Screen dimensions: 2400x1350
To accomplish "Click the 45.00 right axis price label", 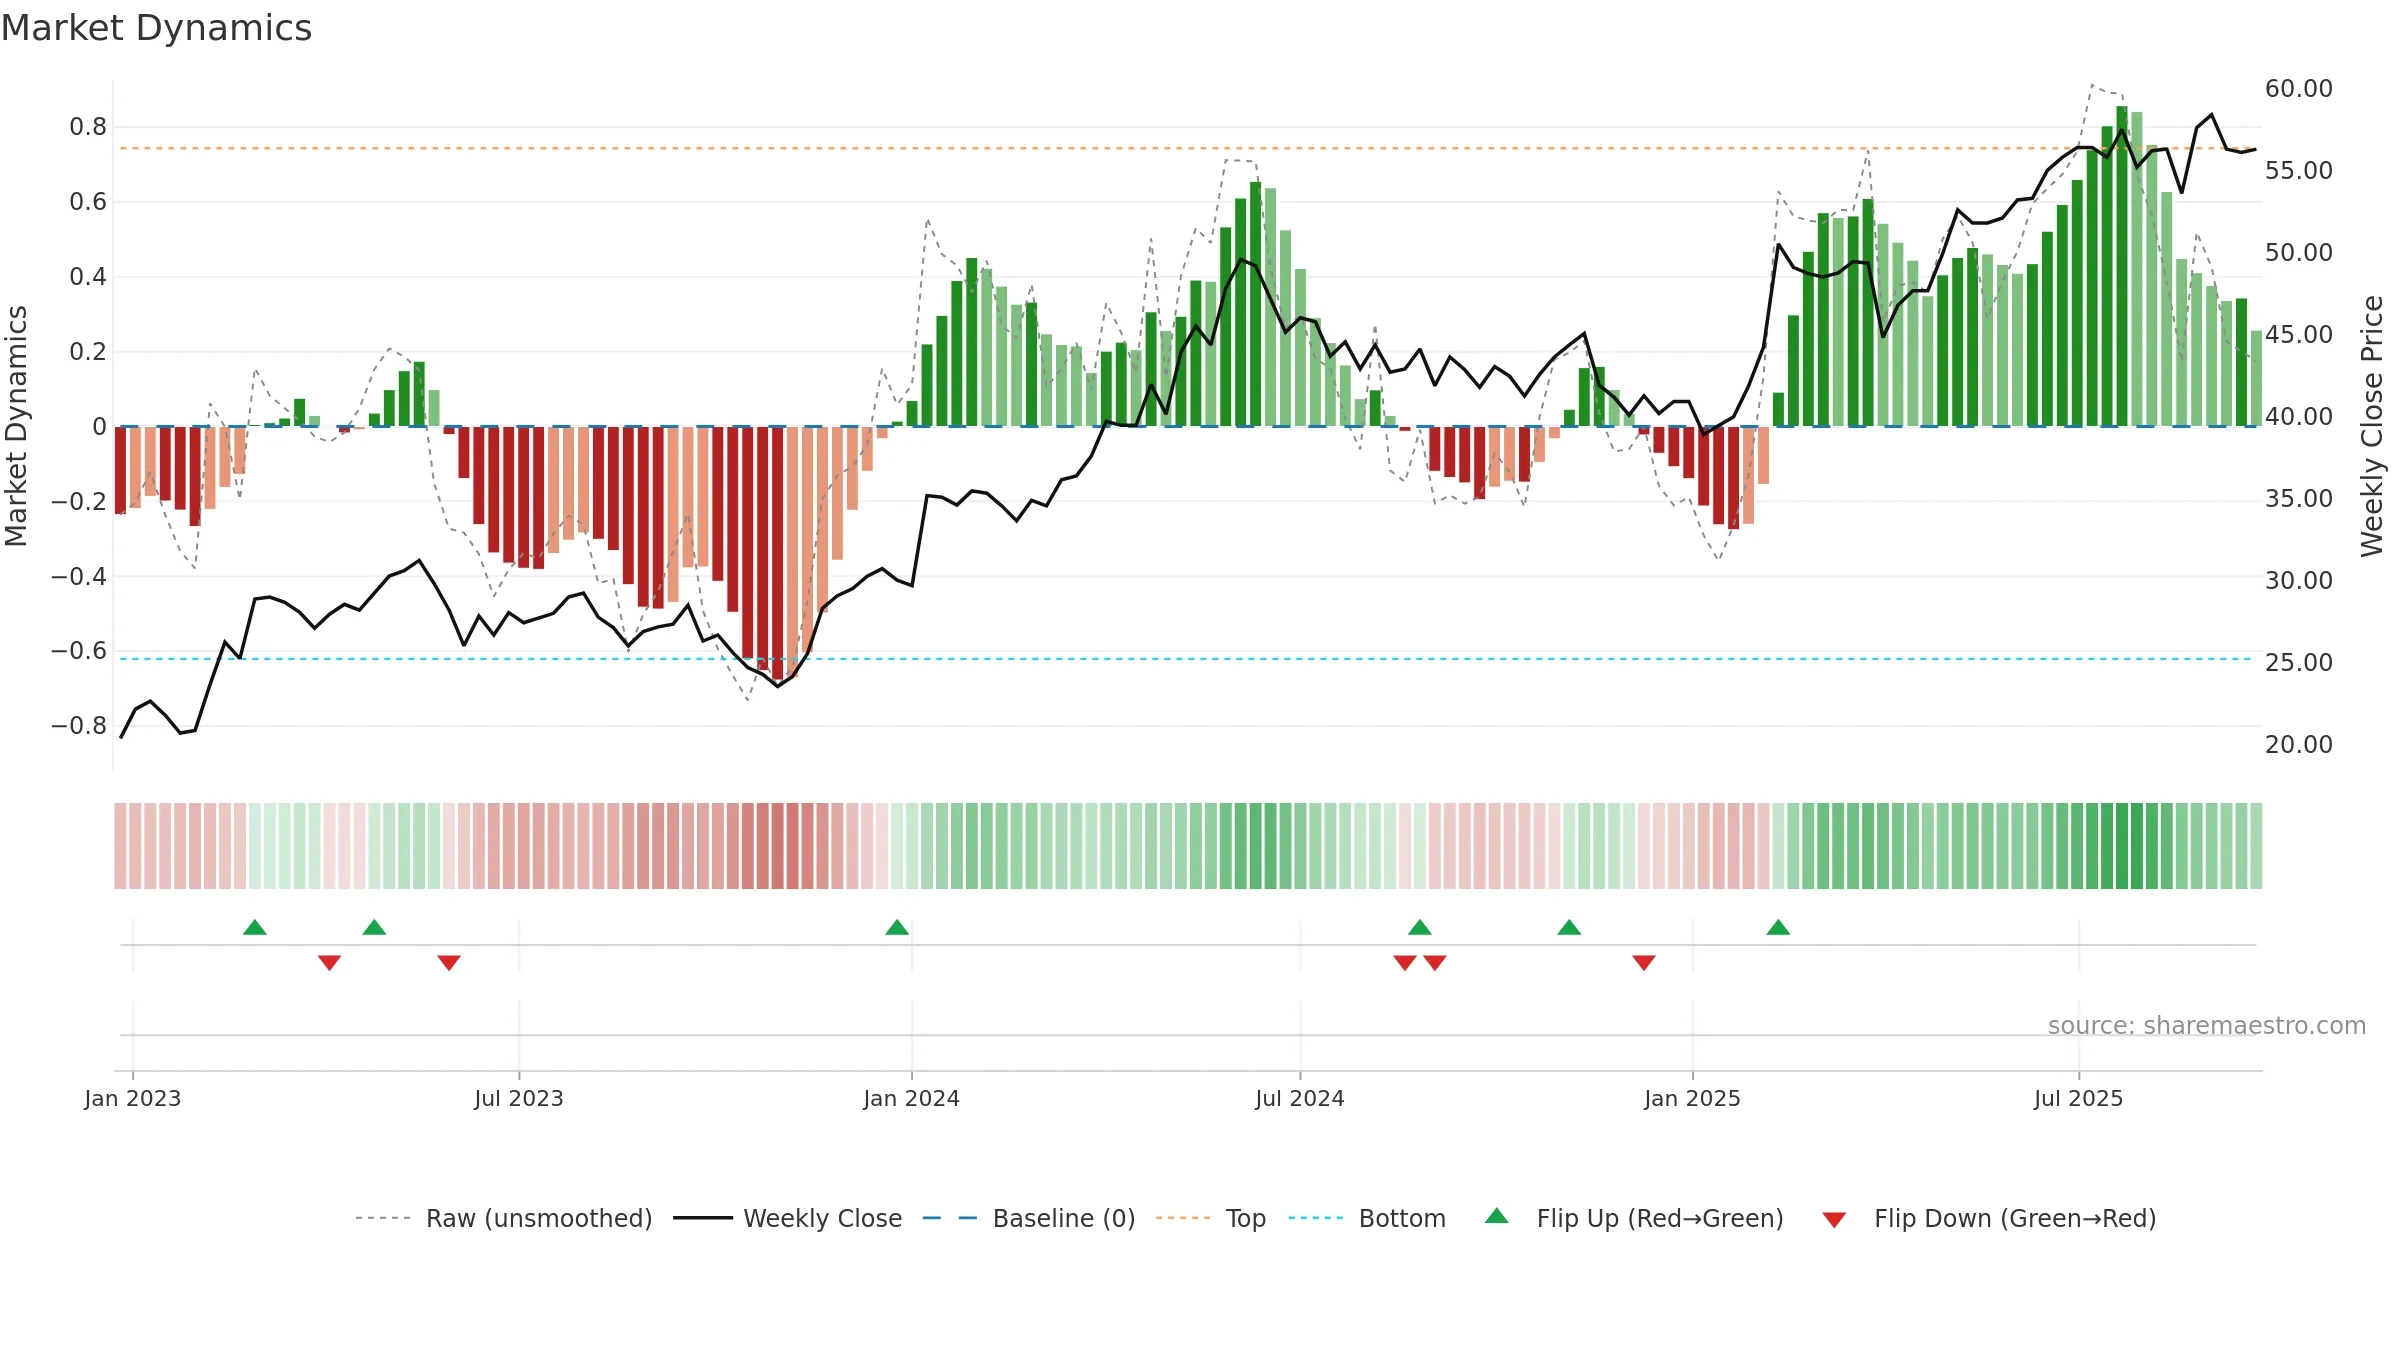I will (2299, 335).
